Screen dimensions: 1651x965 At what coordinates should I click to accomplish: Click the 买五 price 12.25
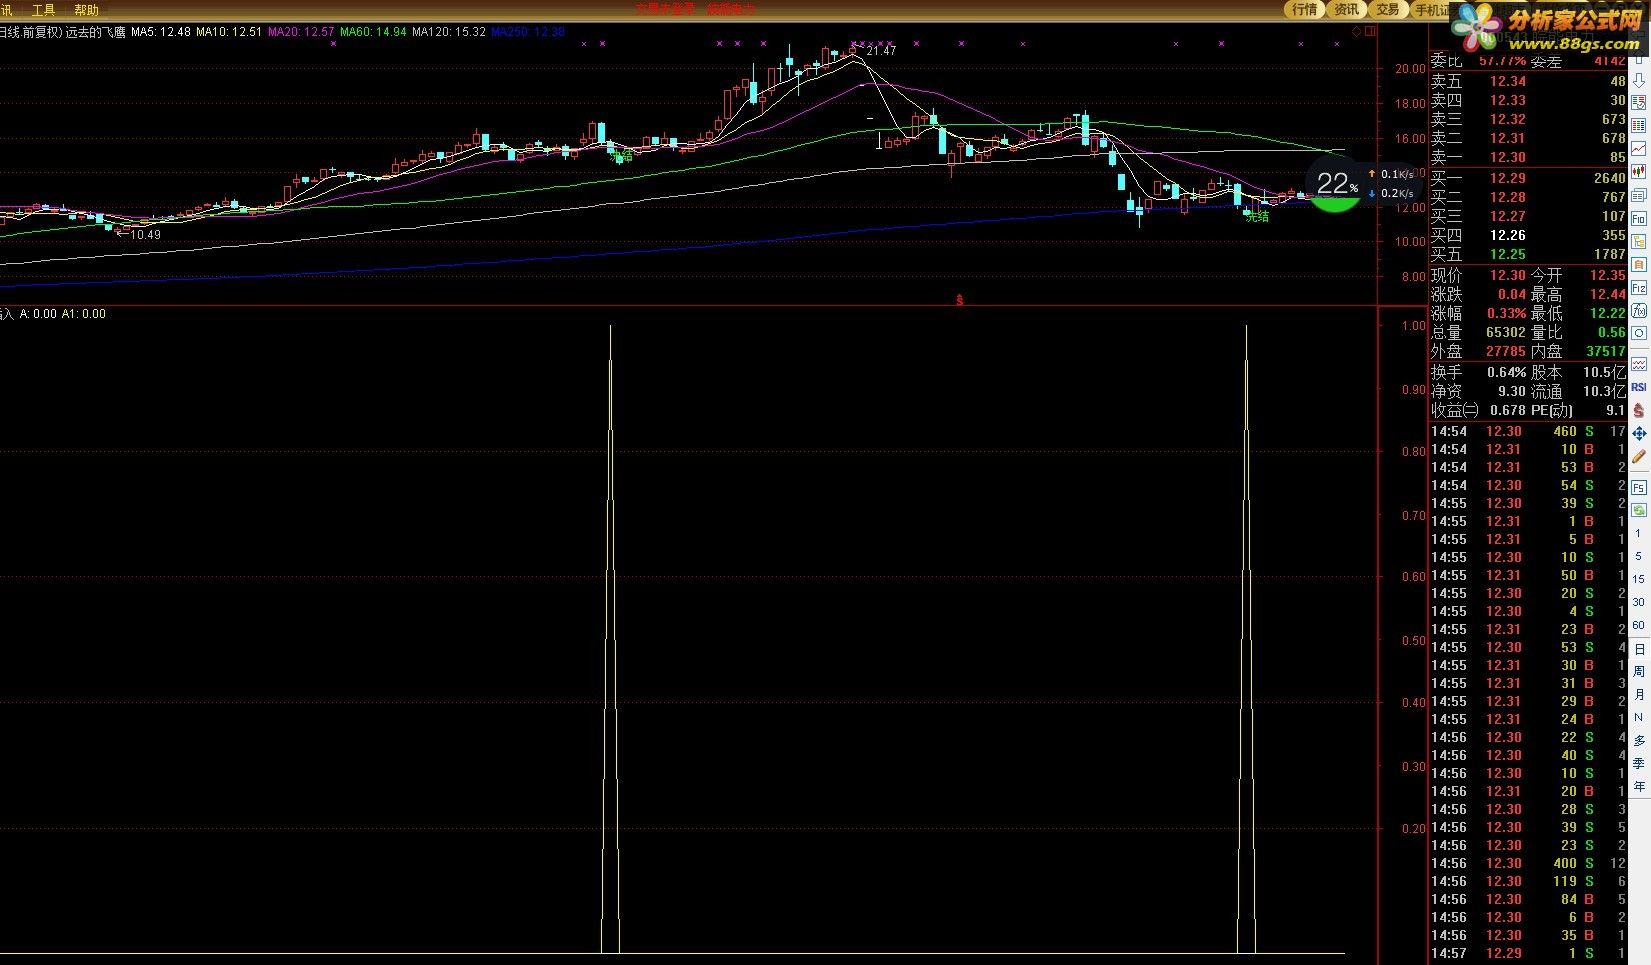pyautogui.click(x=1507, y=255)
